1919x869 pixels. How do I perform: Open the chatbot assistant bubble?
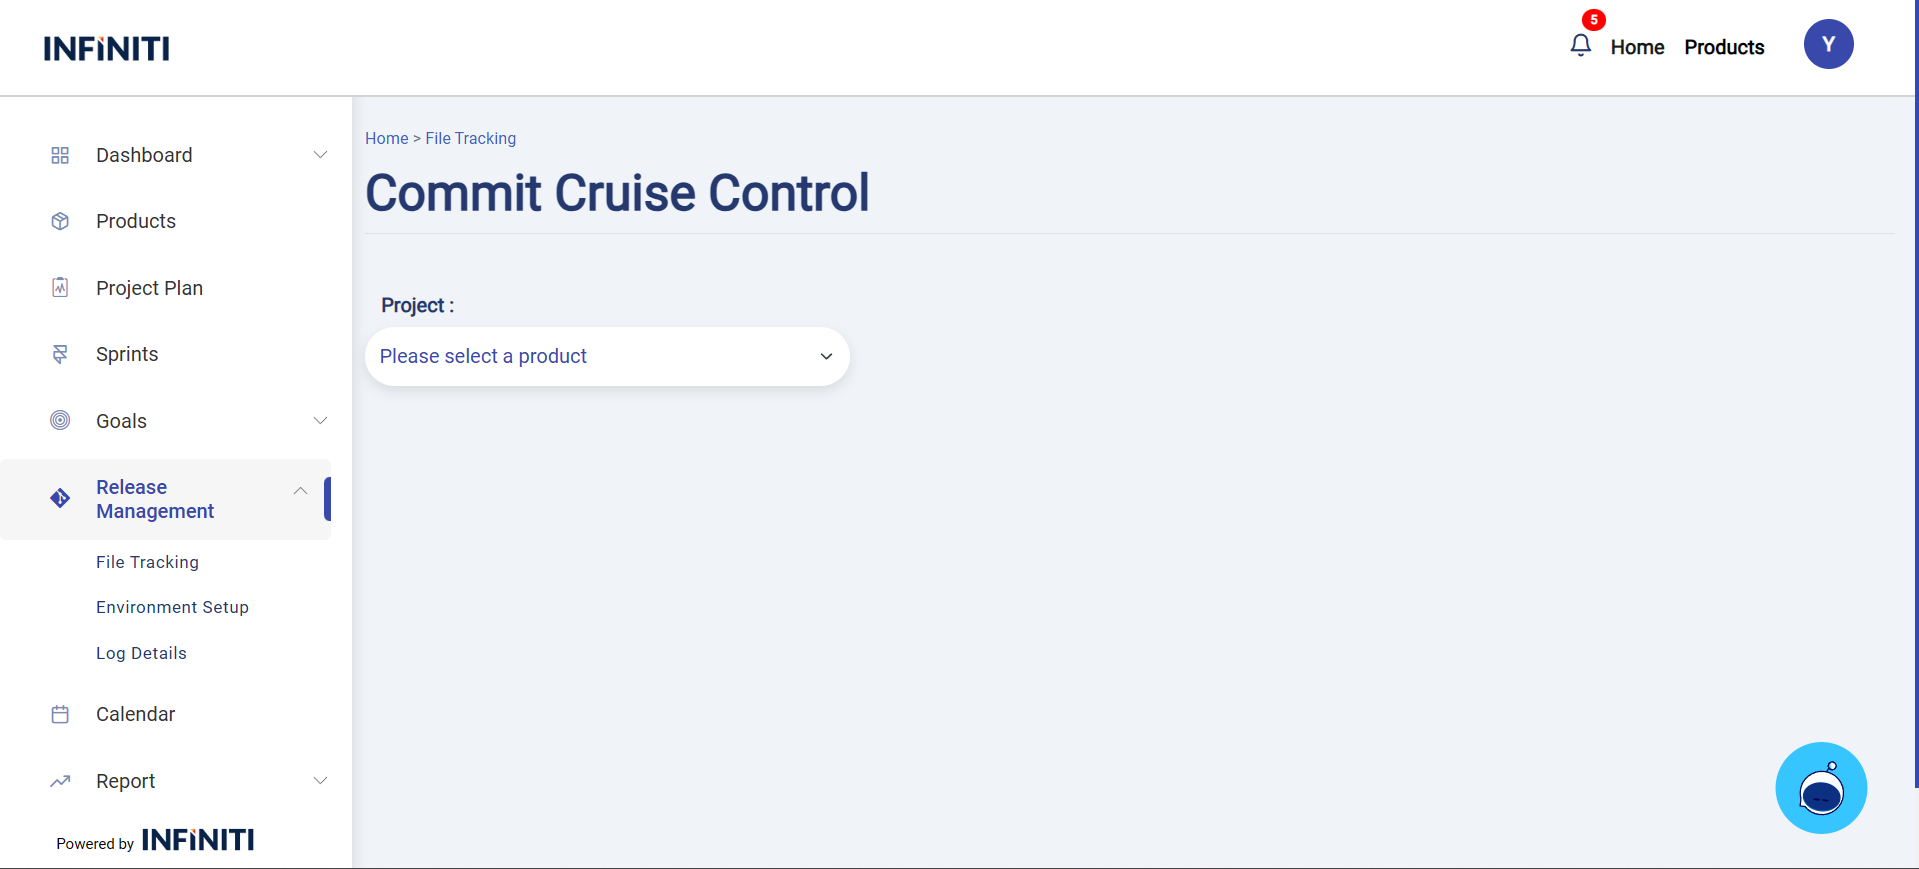coord(1820,788)
